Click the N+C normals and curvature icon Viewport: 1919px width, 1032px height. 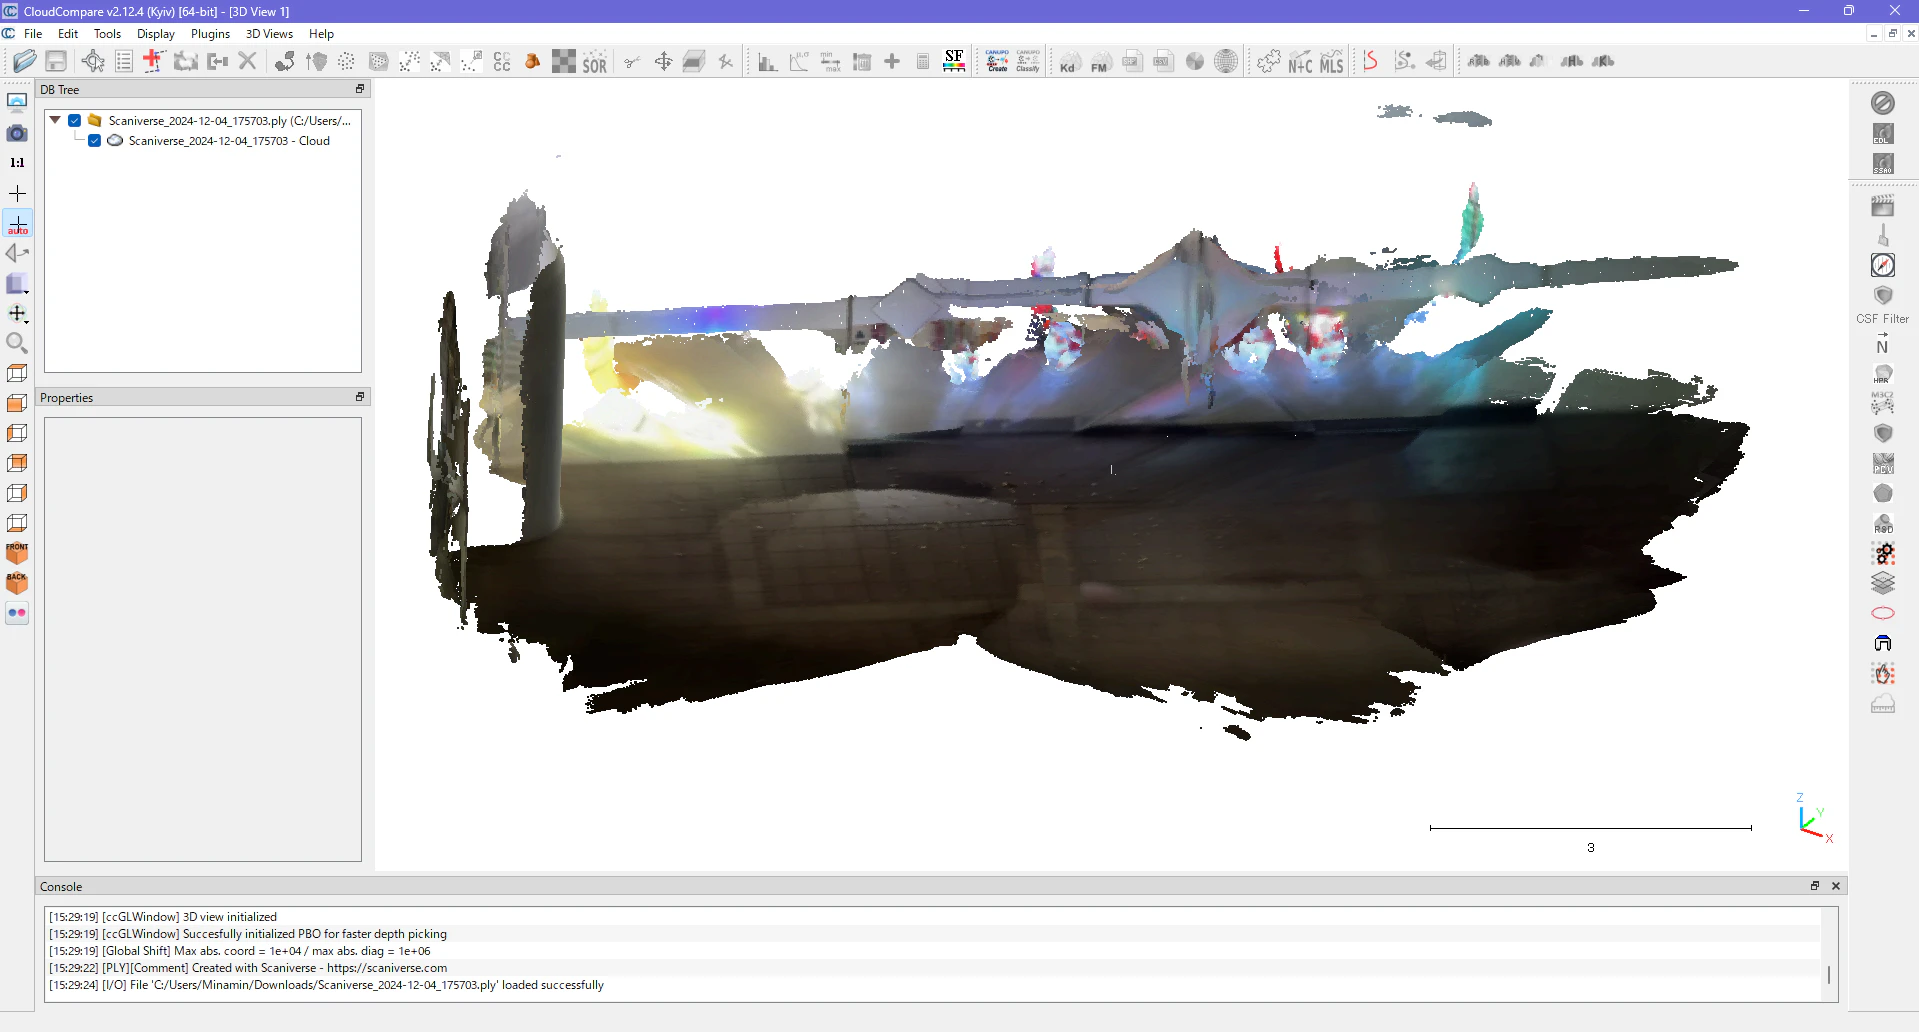[x=1300, y=62]
